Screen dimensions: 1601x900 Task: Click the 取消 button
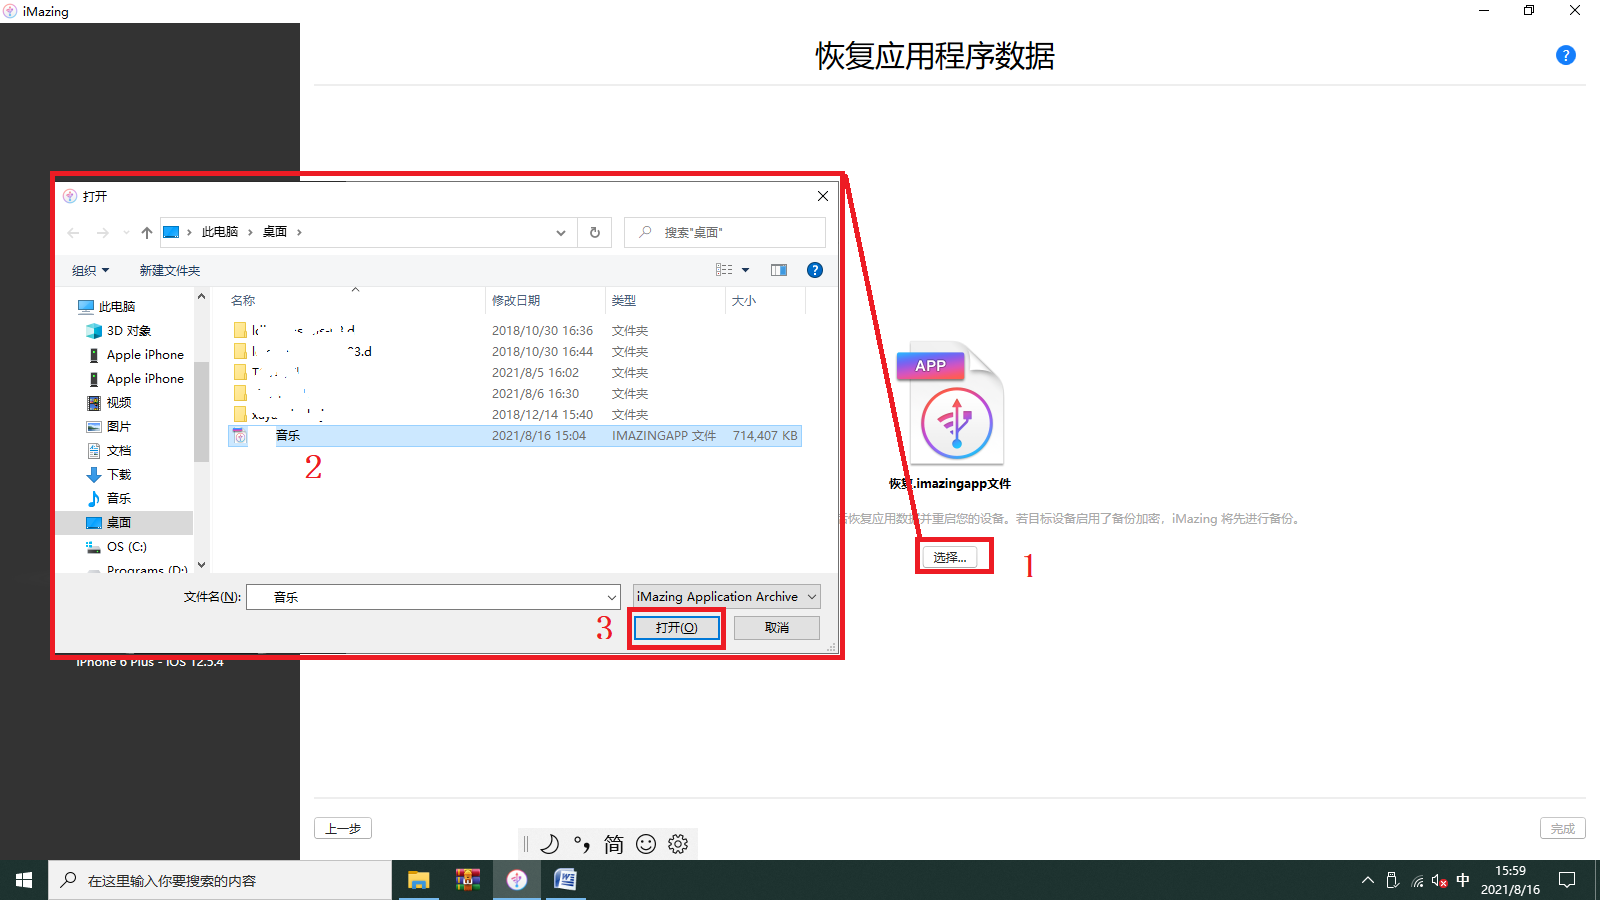click(x=777, y=627)
